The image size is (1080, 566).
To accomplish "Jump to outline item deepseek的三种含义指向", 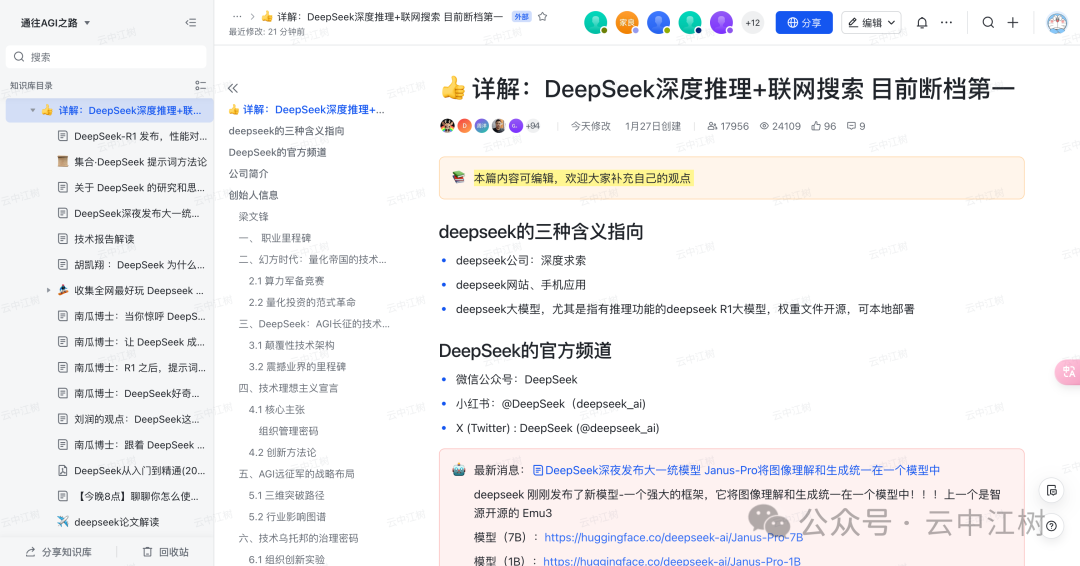I will [x=287, y=131].
